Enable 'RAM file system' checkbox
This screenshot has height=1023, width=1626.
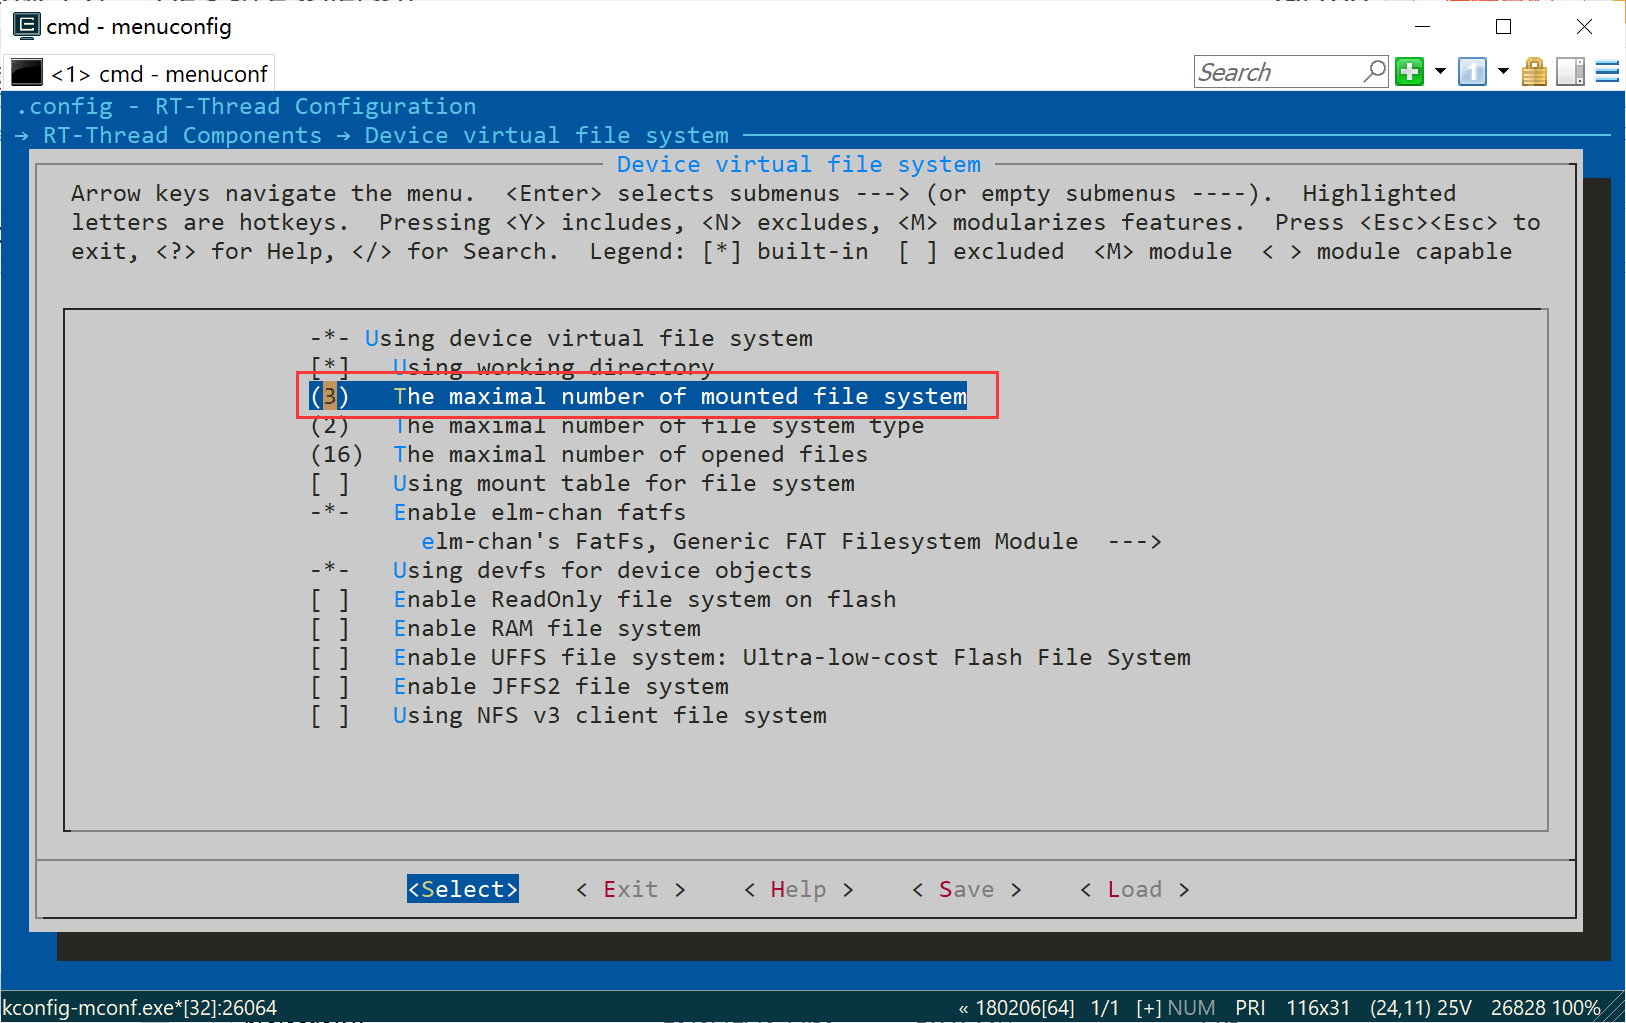pos(505,628)
